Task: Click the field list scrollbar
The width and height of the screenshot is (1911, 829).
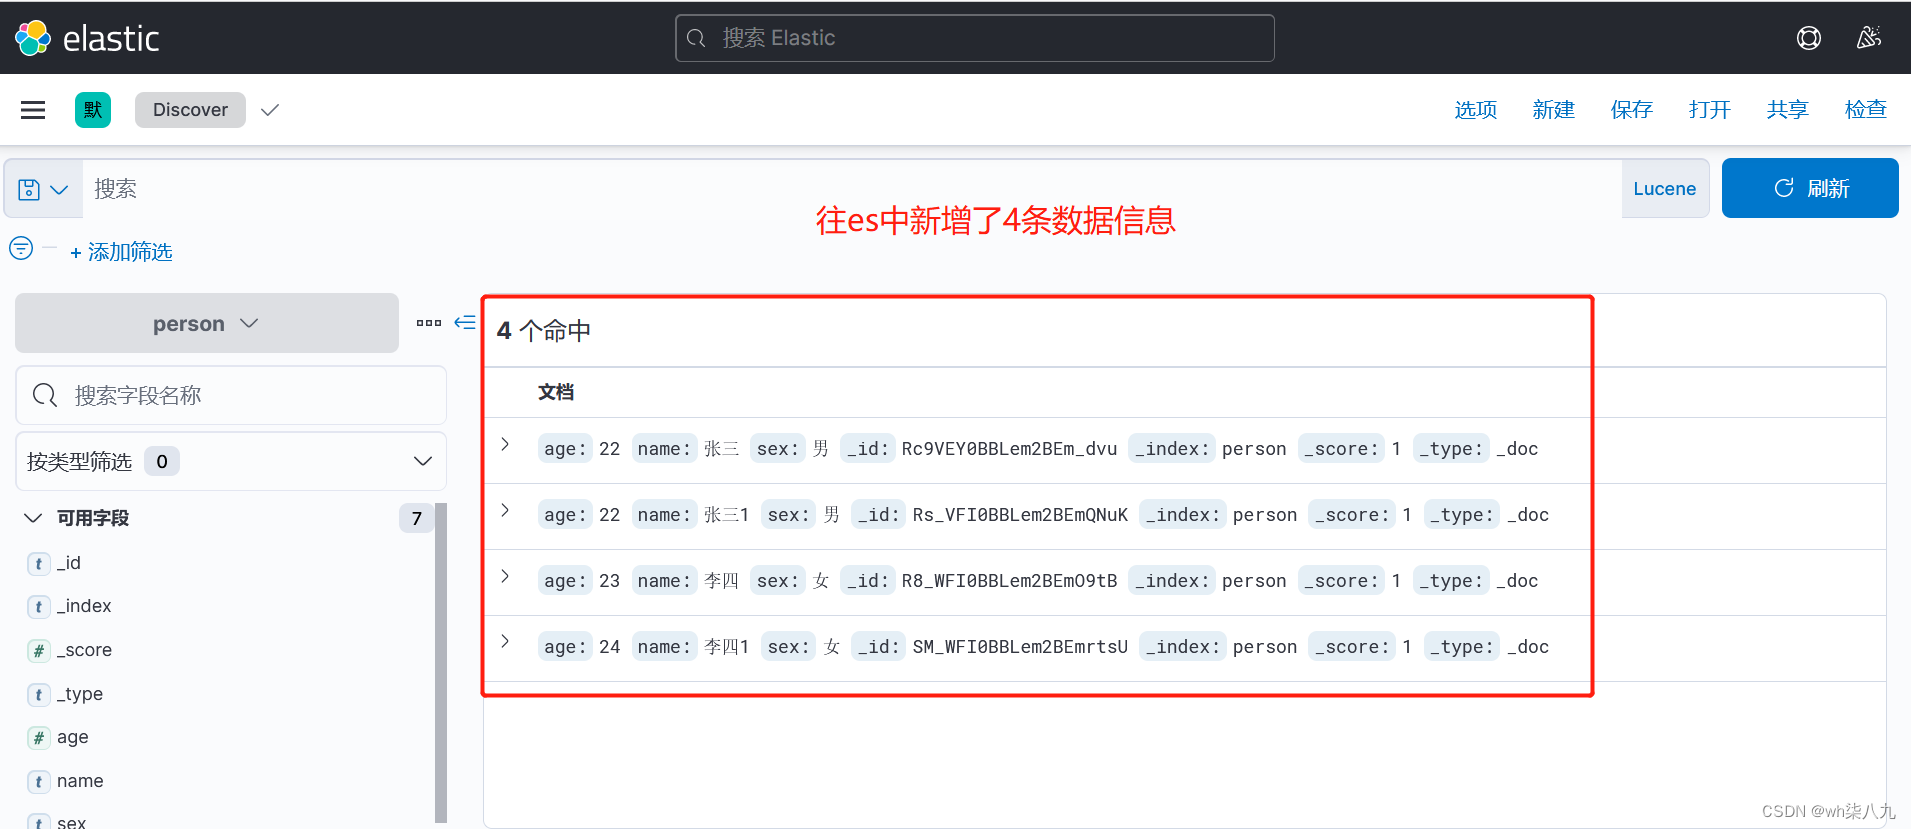Action: 441,662
